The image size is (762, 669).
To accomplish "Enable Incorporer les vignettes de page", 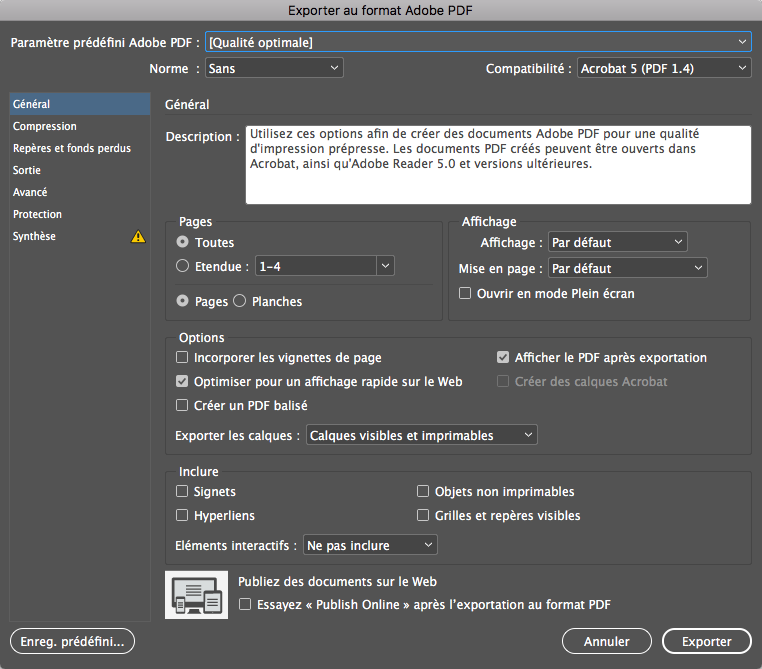I will click(182, 357).
